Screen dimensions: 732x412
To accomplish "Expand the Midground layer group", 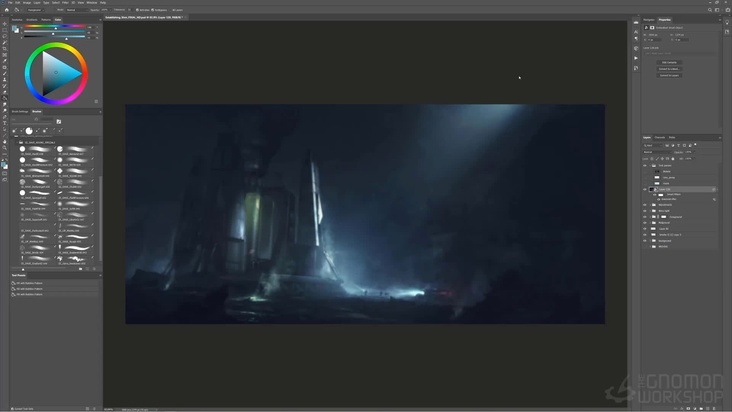I will coord(650,223).
